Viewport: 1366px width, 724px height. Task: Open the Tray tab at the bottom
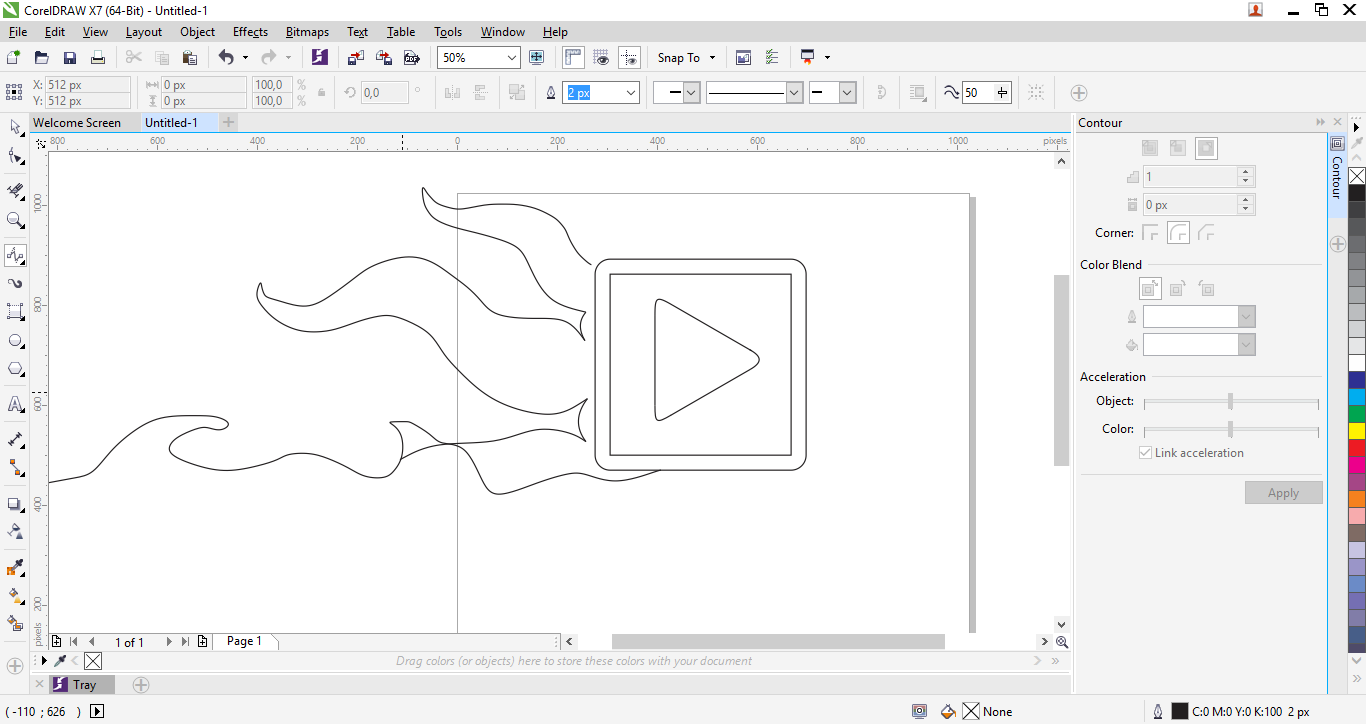click(82, 685)
